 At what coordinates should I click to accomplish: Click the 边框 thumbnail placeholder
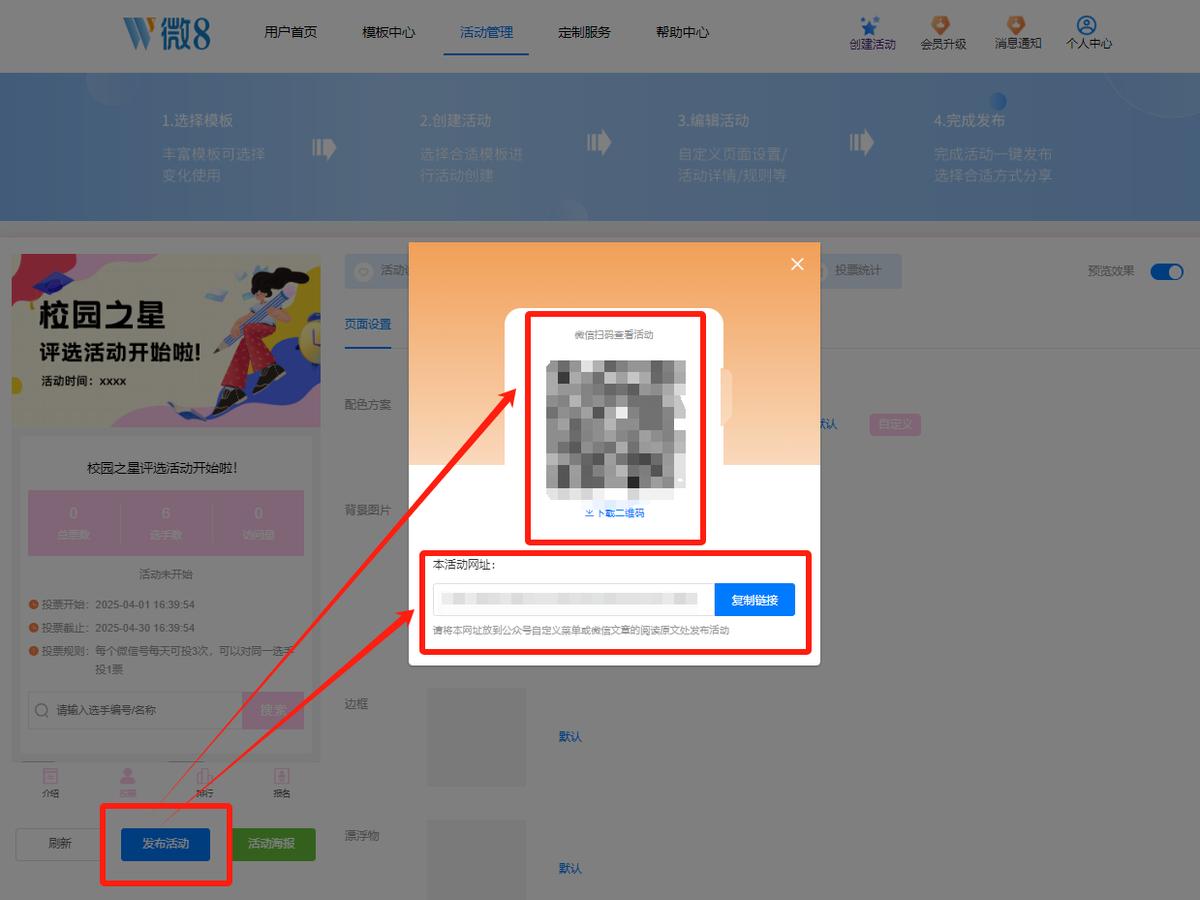coord(477,737)
